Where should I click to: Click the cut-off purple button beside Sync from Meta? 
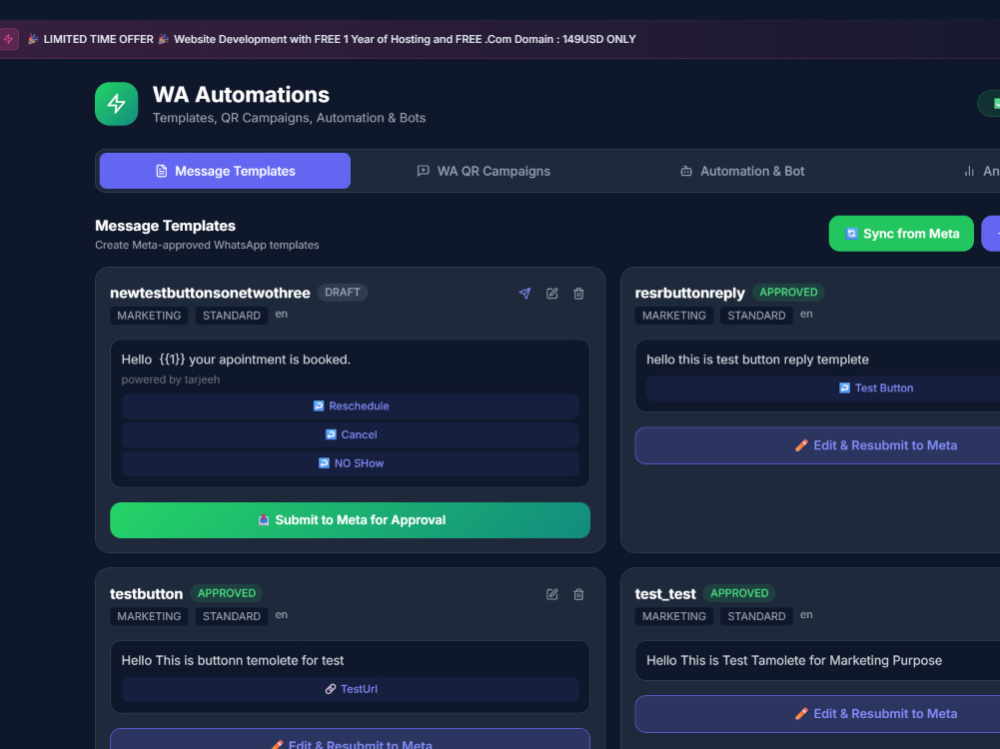(990, 234)
